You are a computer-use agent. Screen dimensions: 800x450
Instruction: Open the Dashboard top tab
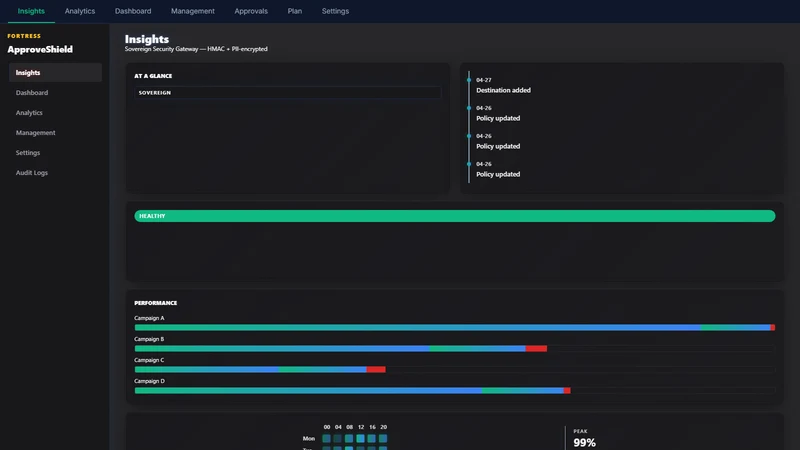click(x=133, y=11)
